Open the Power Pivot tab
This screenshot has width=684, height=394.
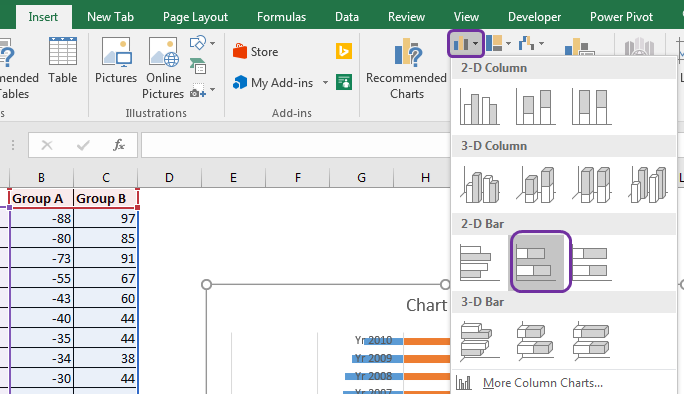coord(621,17)
